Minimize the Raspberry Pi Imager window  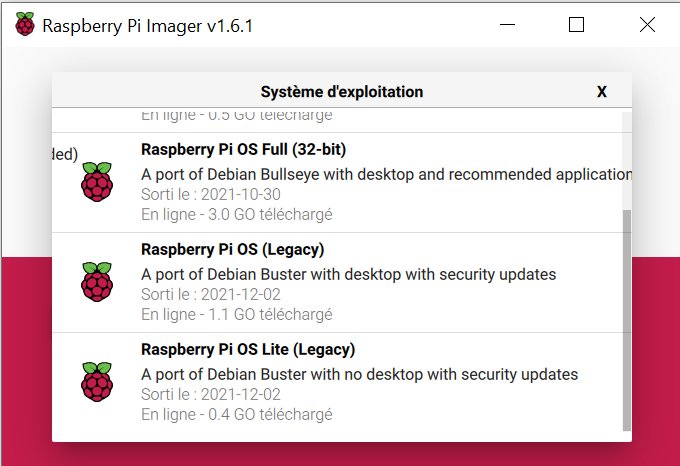[507, 25]
